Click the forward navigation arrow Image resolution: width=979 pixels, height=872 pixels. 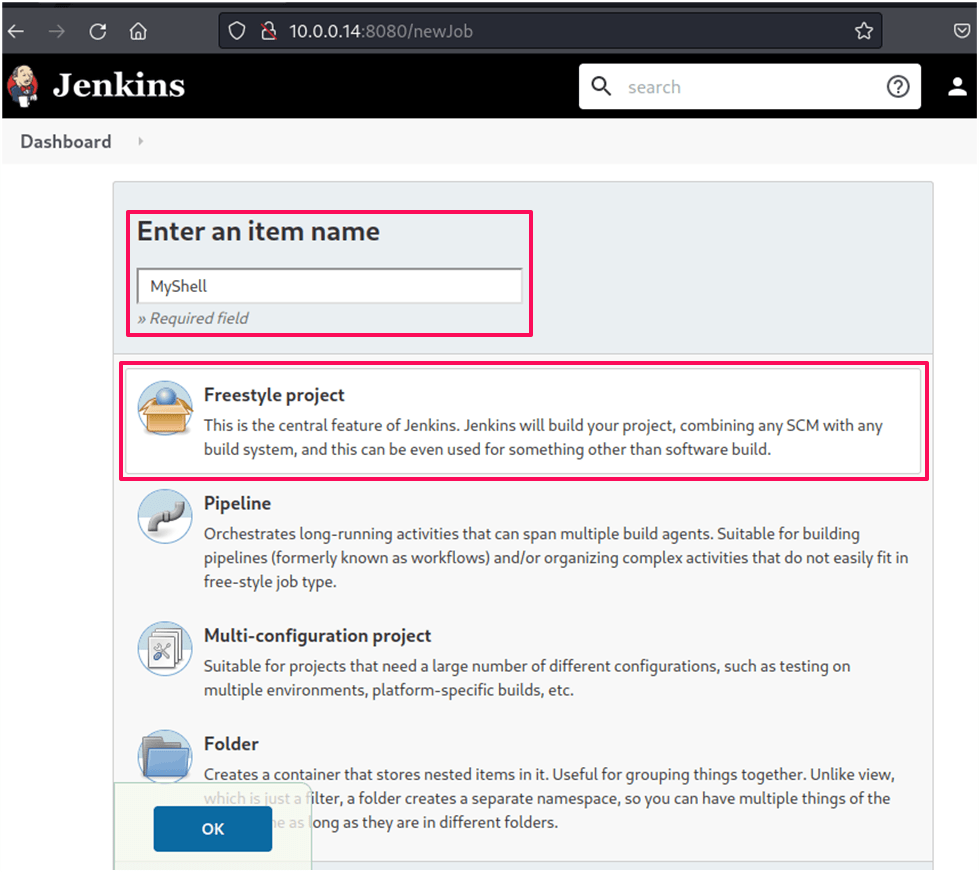(58, 30)
